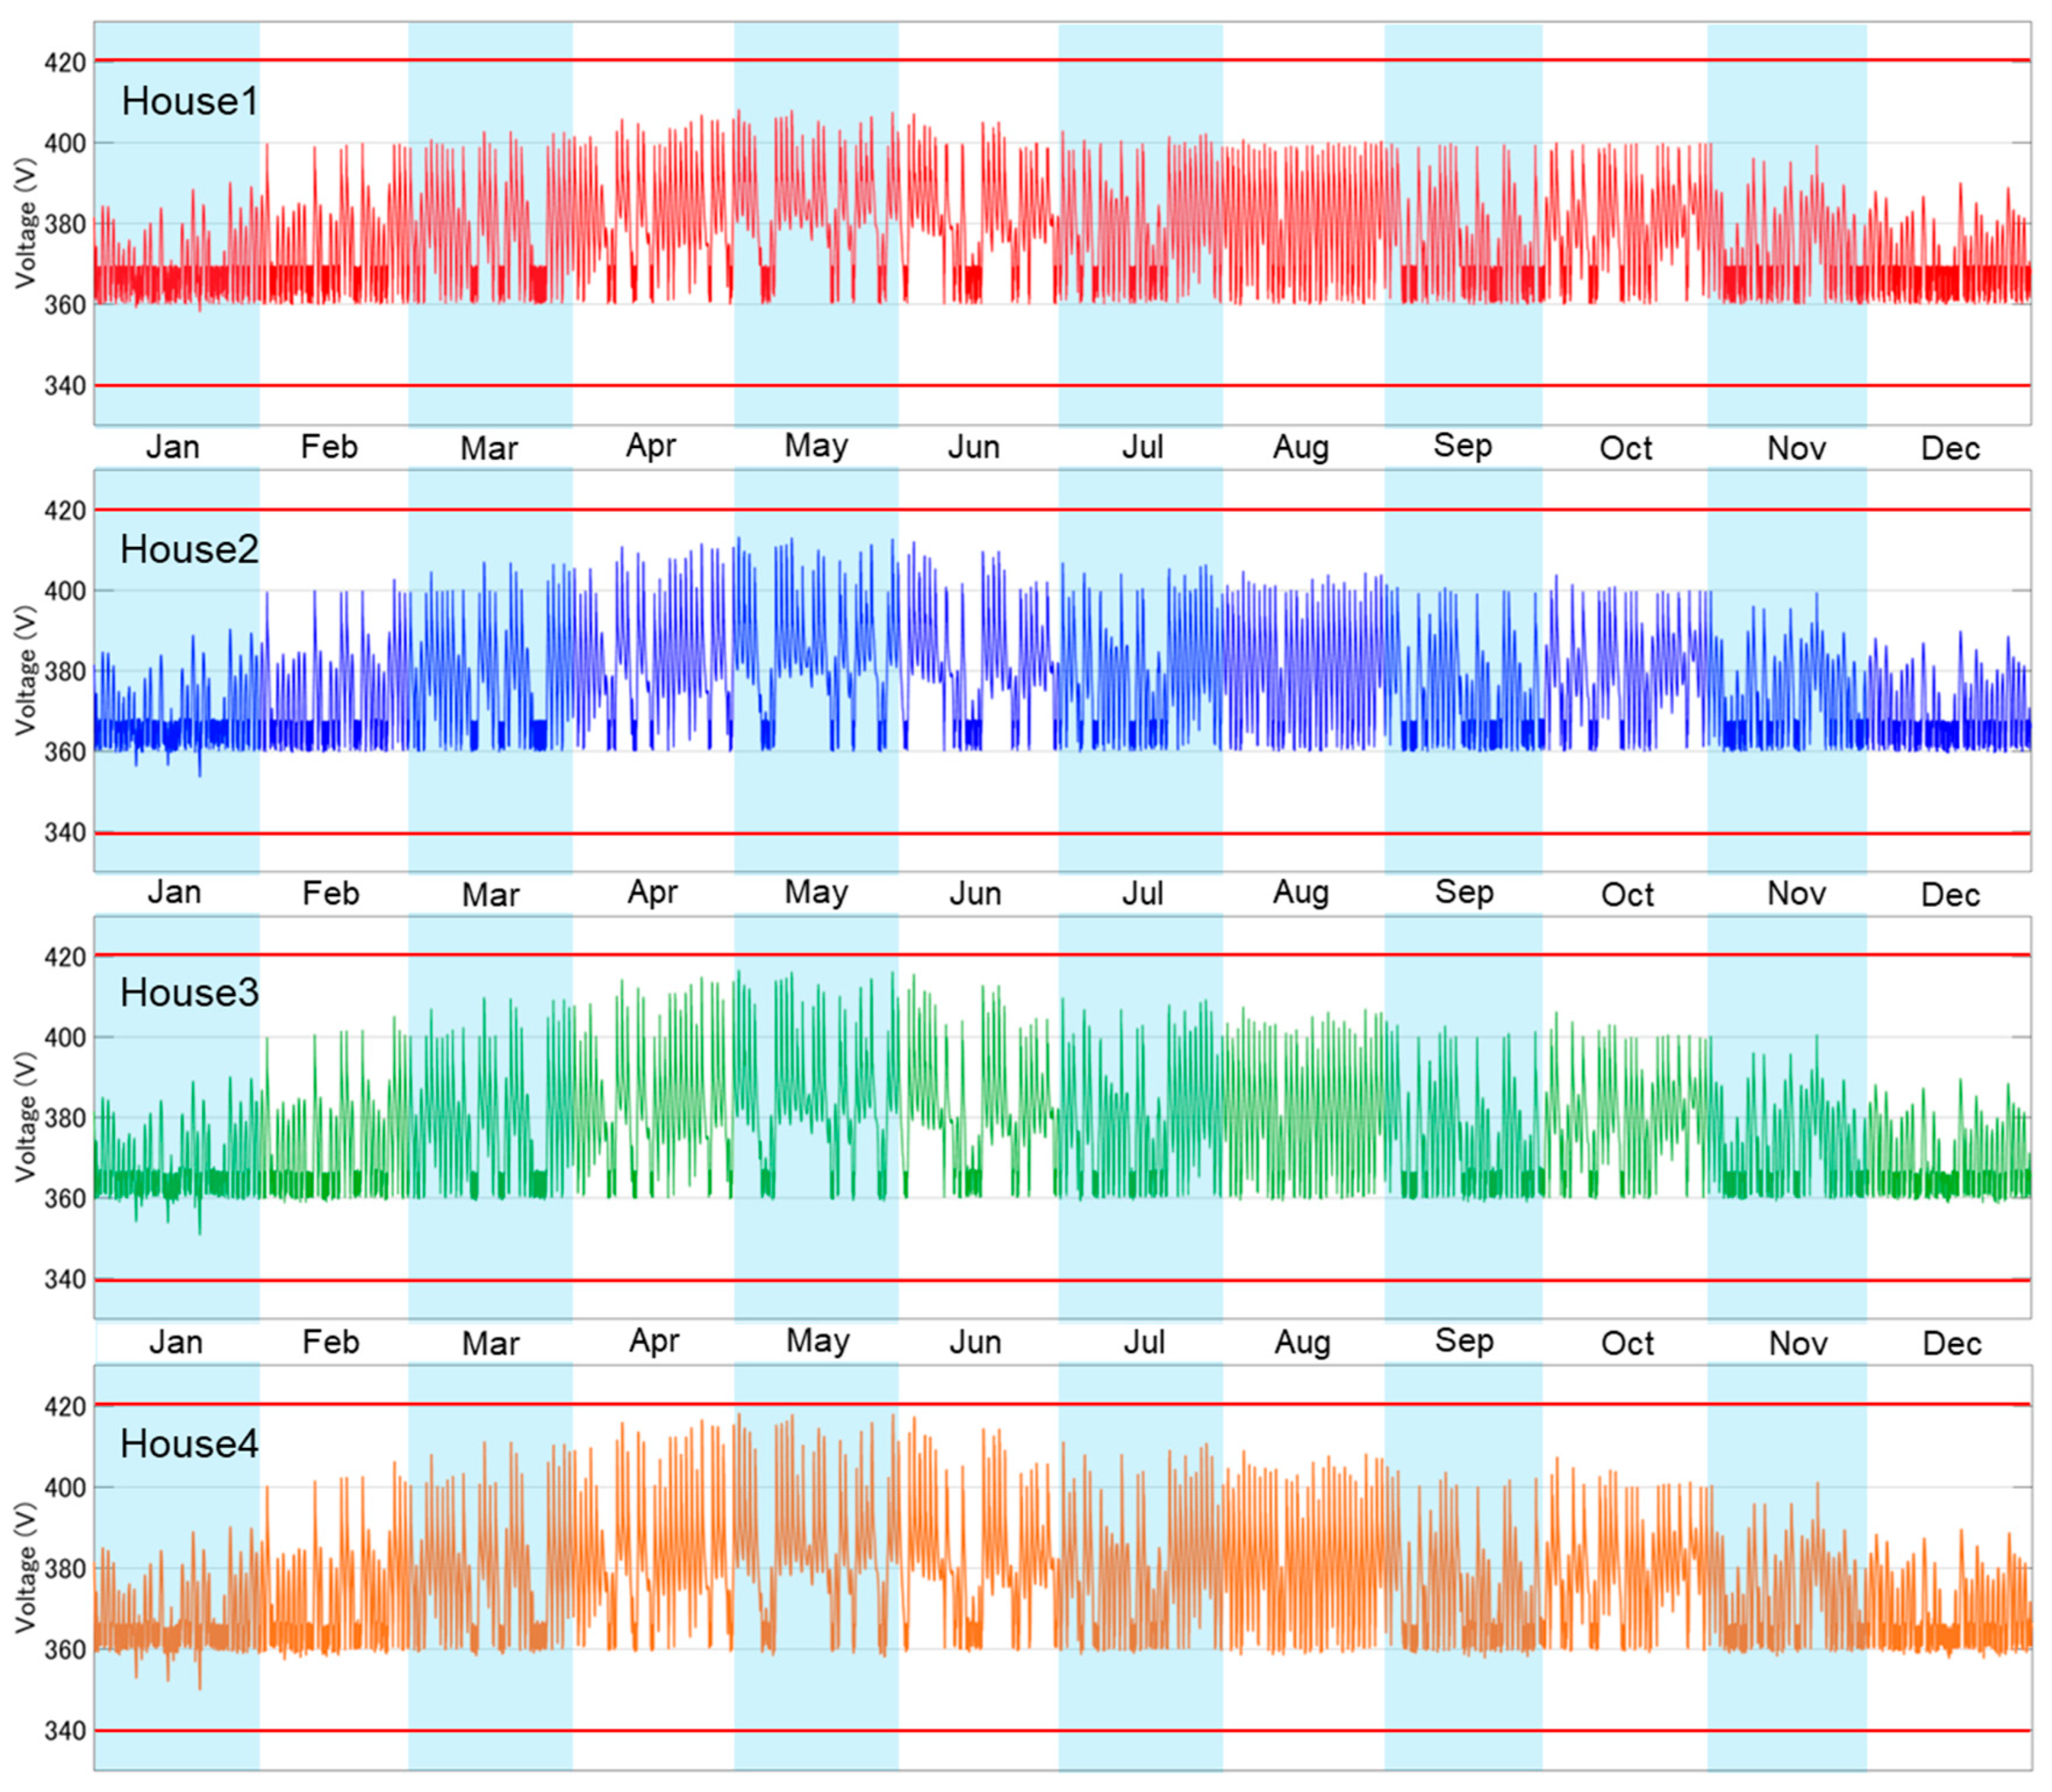Viewport: 2052px width, 1792px height.
Task: Click the House4 chart title label
Action: (x=189, y=1444)
